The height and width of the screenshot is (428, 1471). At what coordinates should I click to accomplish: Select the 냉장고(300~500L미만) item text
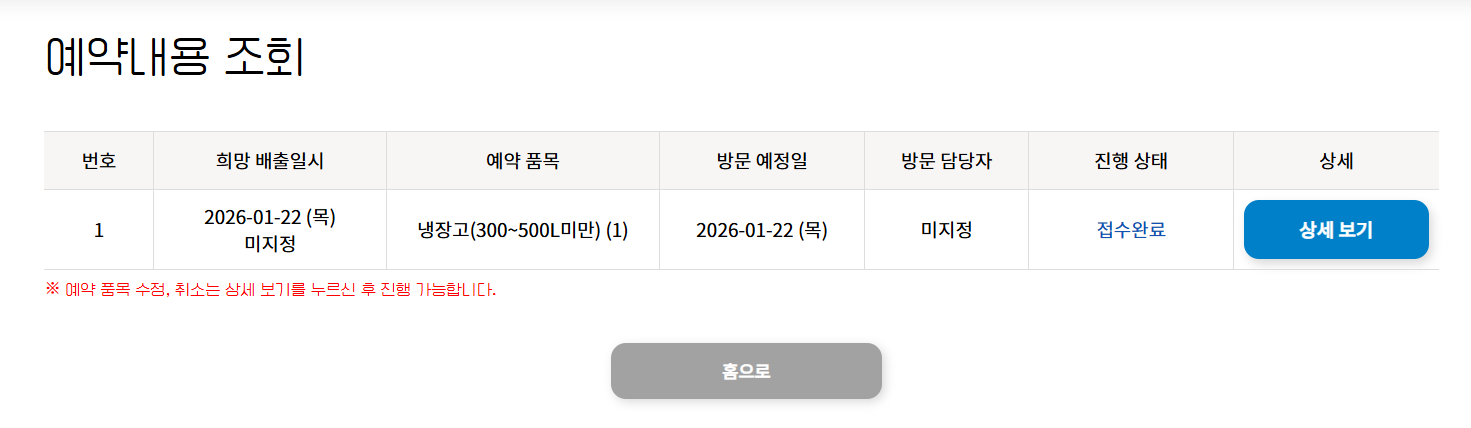click(509, 230)
